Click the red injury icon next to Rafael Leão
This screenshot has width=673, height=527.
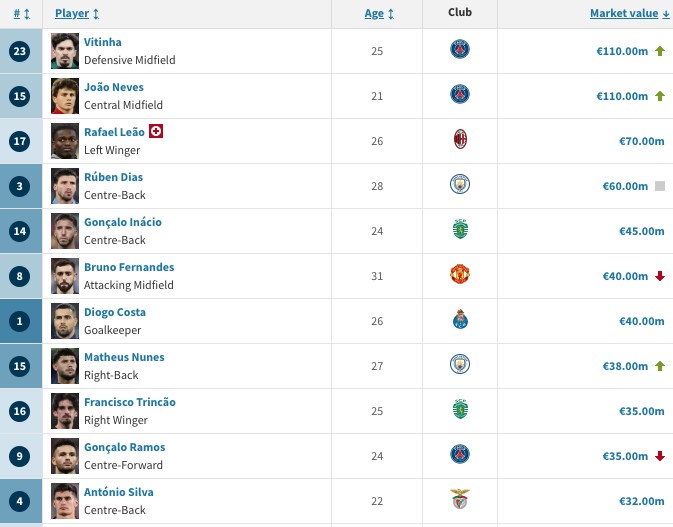[x=156, y=132]
